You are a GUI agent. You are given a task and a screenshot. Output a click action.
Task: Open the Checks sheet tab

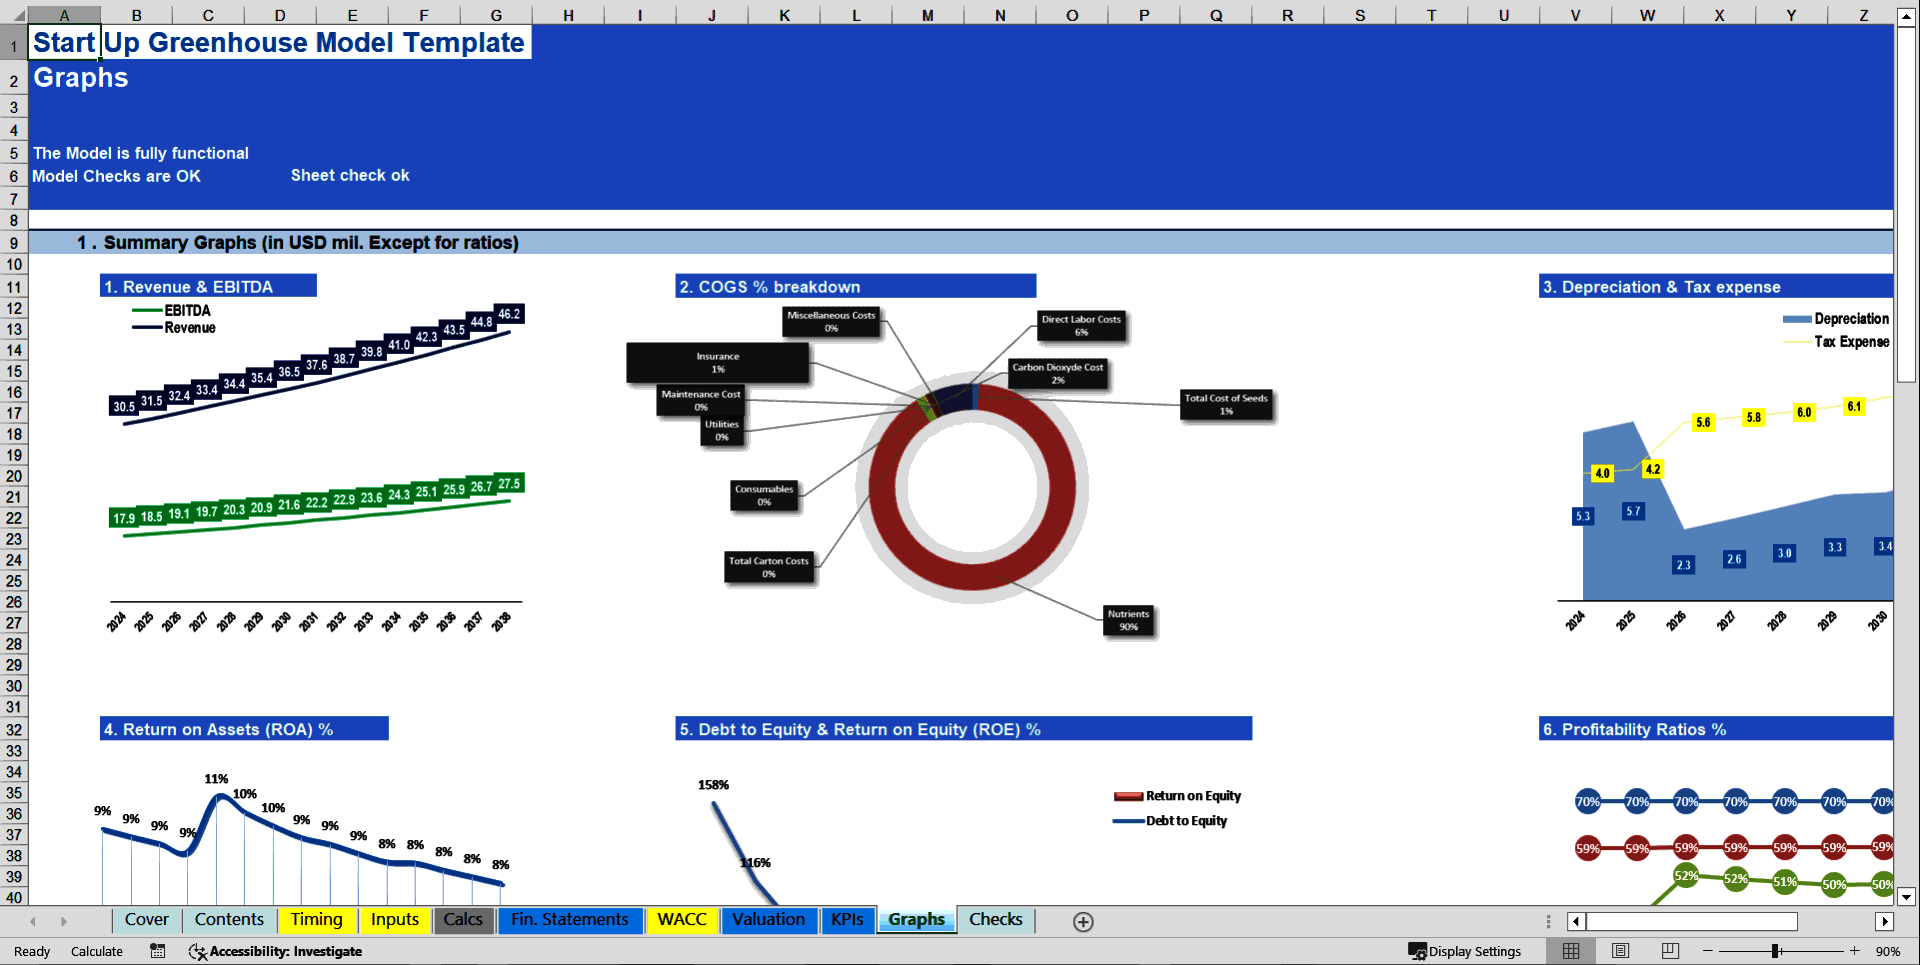pyautogui.click(x=996, y=920)
